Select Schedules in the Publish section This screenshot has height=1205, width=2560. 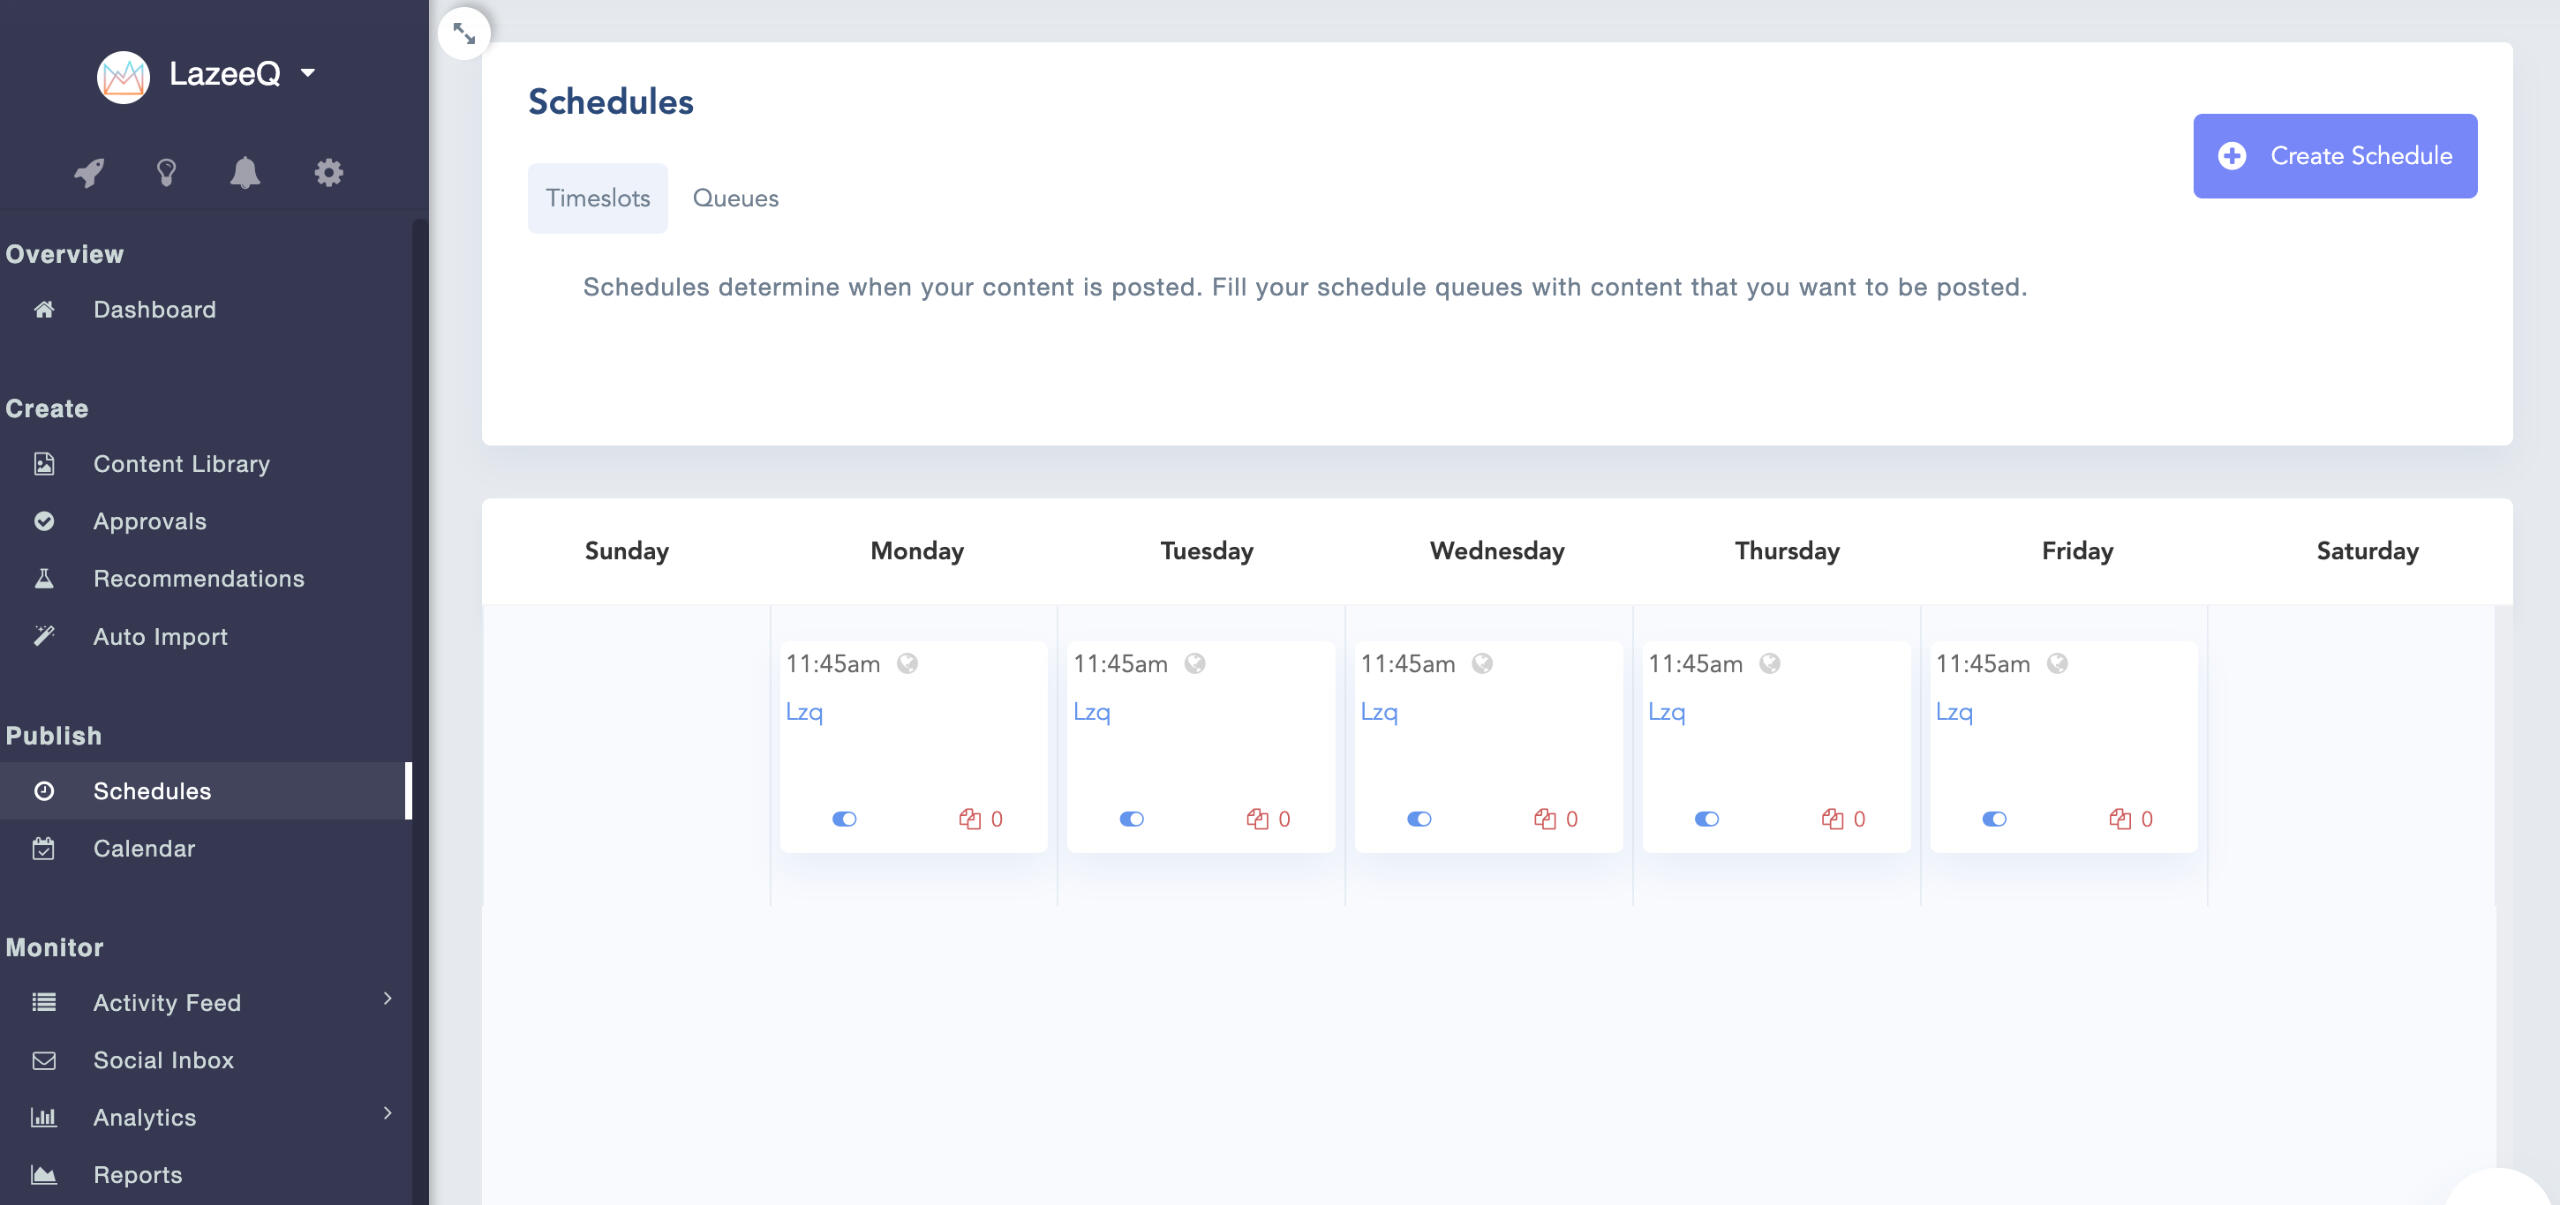coord(206,791)
